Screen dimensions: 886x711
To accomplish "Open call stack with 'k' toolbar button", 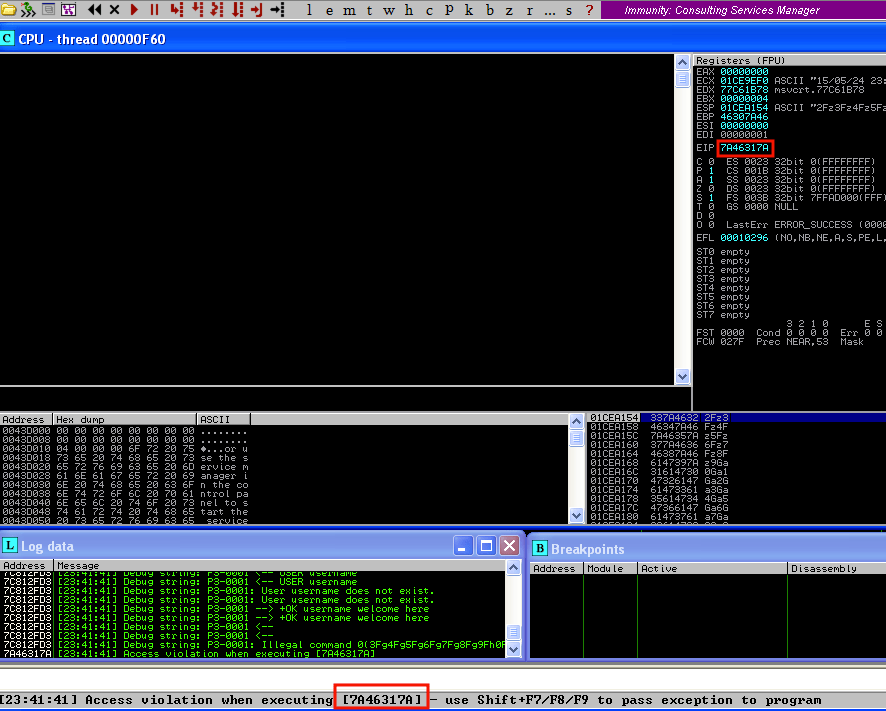I will click(x=469, y=10).
